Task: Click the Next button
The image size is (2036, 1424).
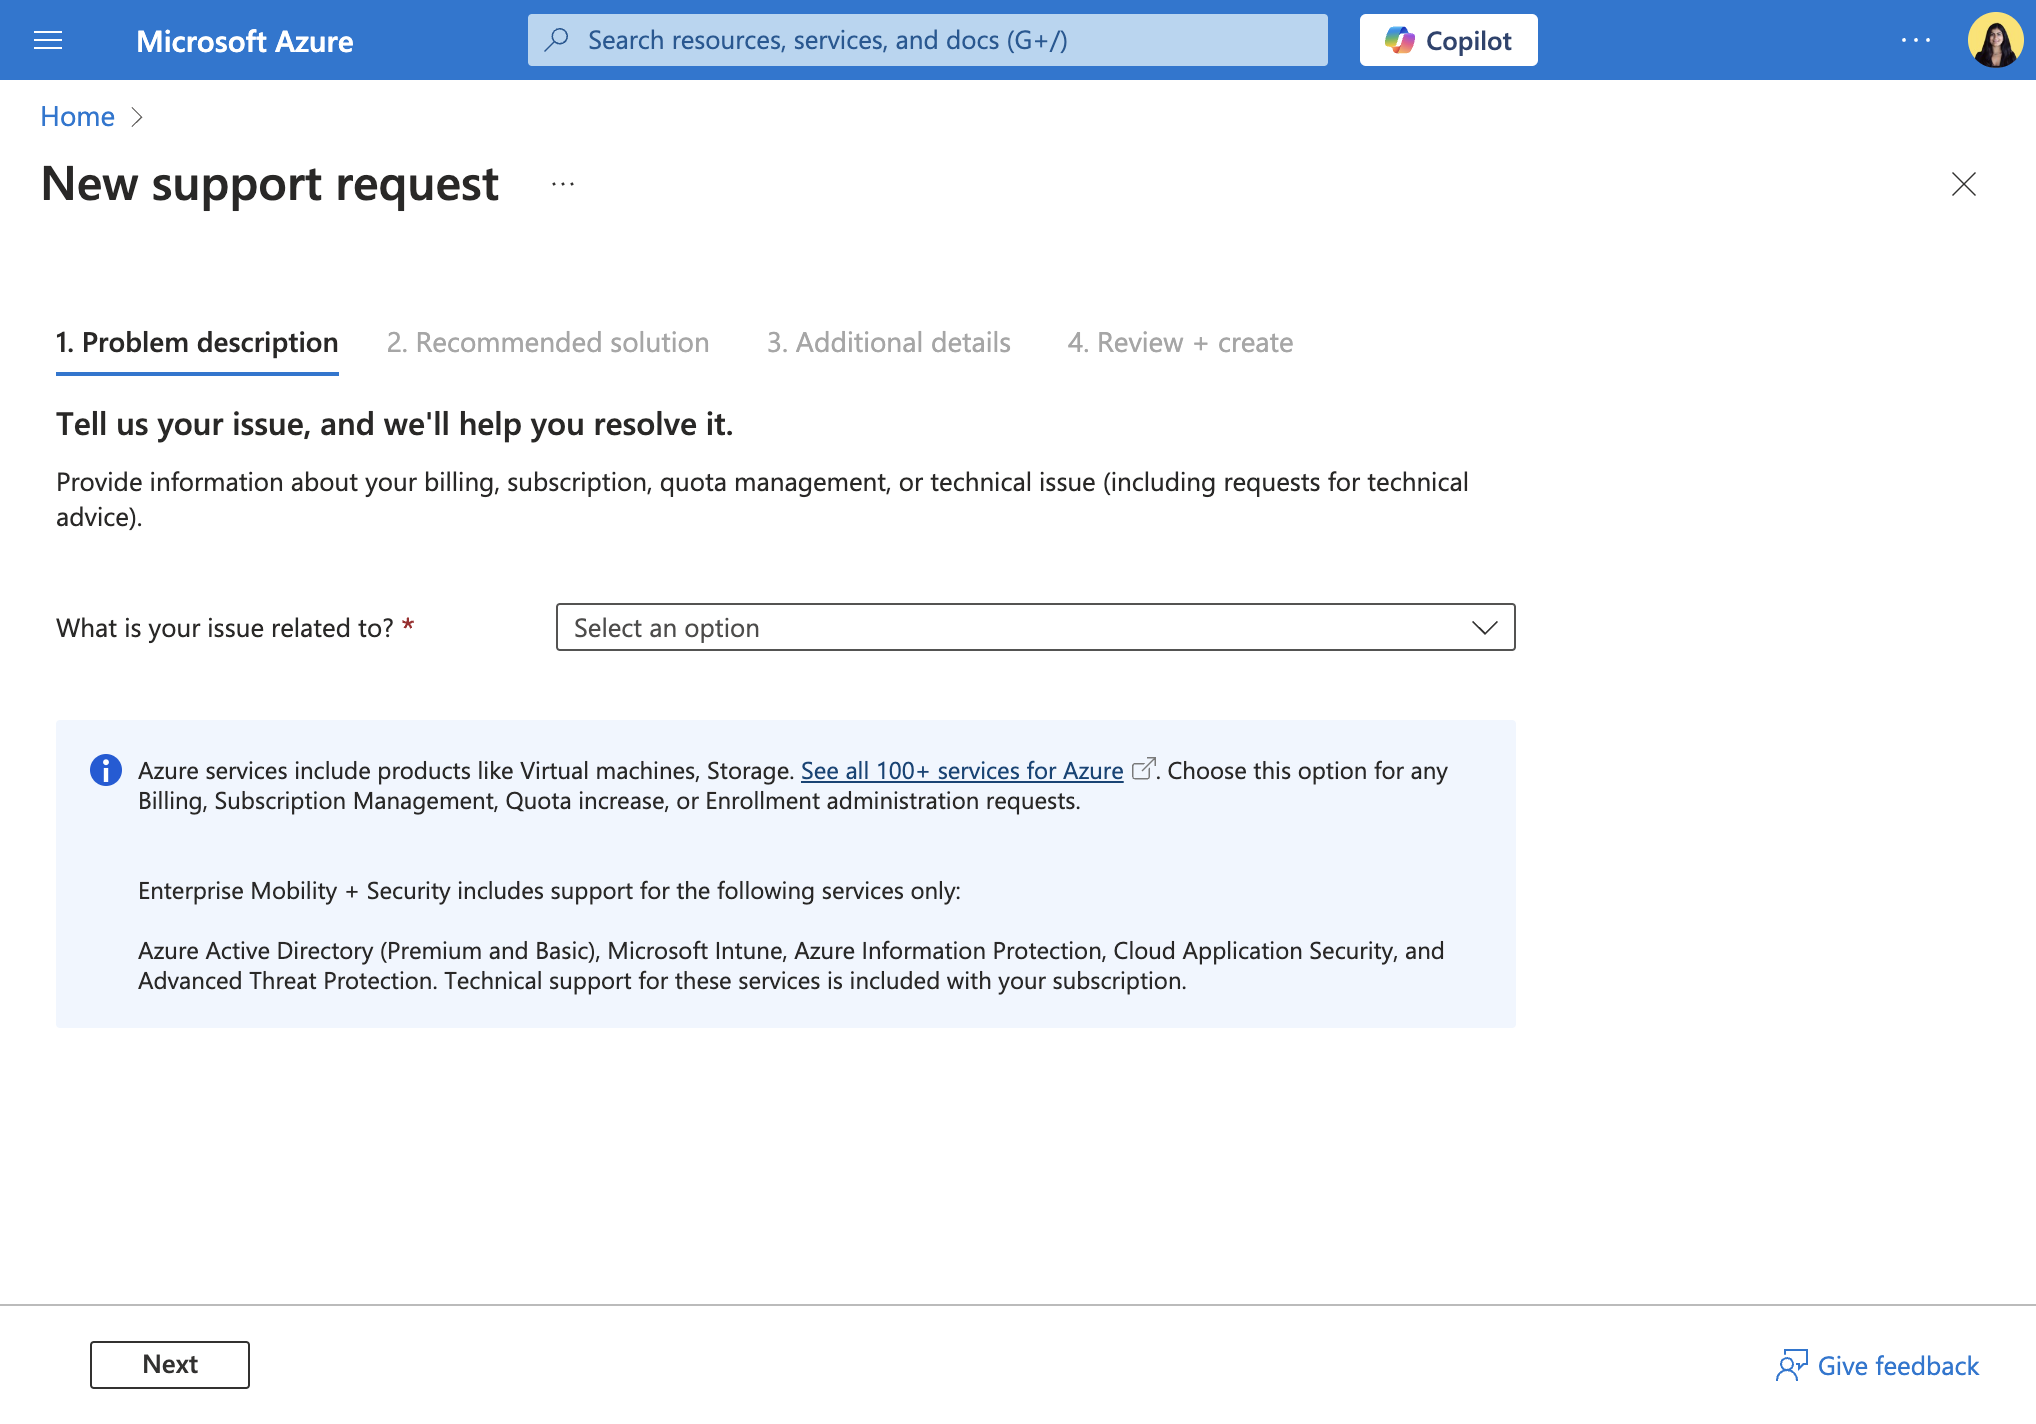Action: coord(170,1364)
